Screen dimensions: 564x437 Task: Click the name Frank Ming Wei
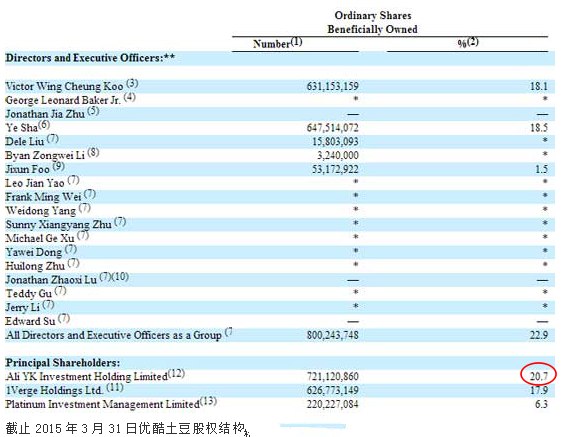(43, 197)
